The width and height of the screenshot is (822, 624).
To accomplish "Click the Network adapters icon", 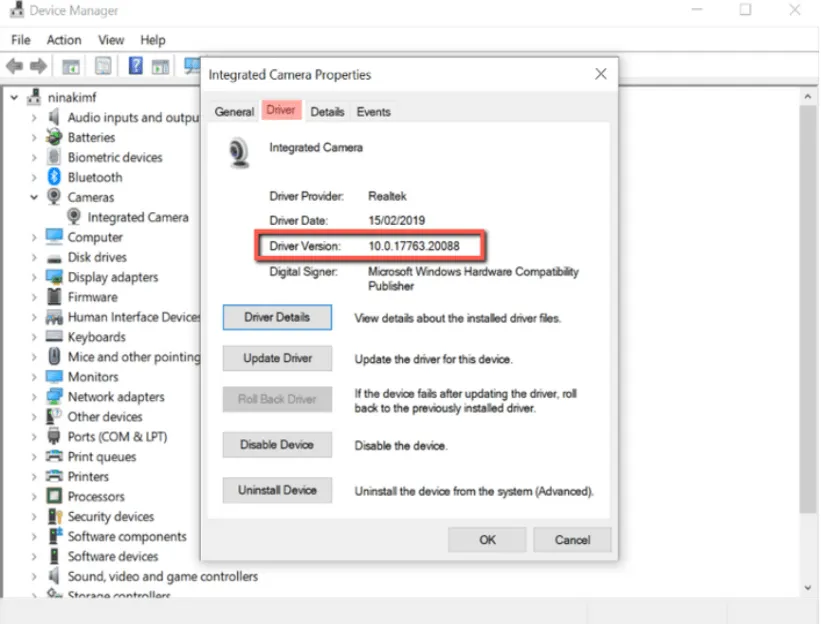I will click(x=54, y=397).
